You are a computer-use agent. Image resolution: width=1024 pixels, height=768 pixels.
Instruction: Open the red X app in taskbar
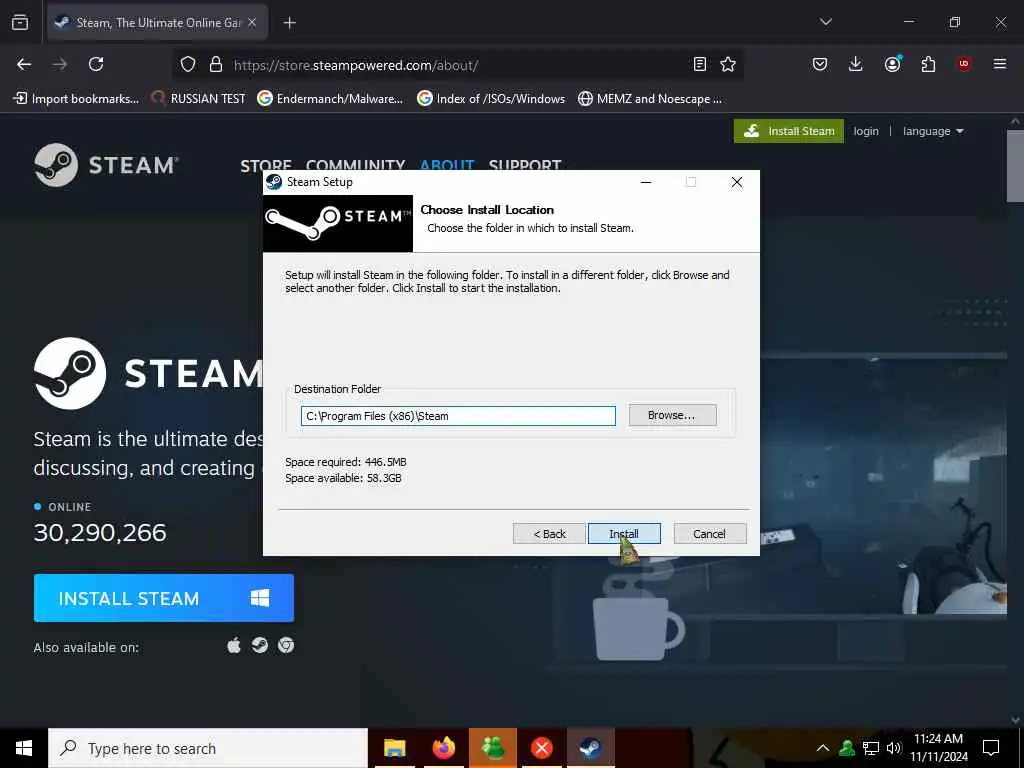point(541,748)
